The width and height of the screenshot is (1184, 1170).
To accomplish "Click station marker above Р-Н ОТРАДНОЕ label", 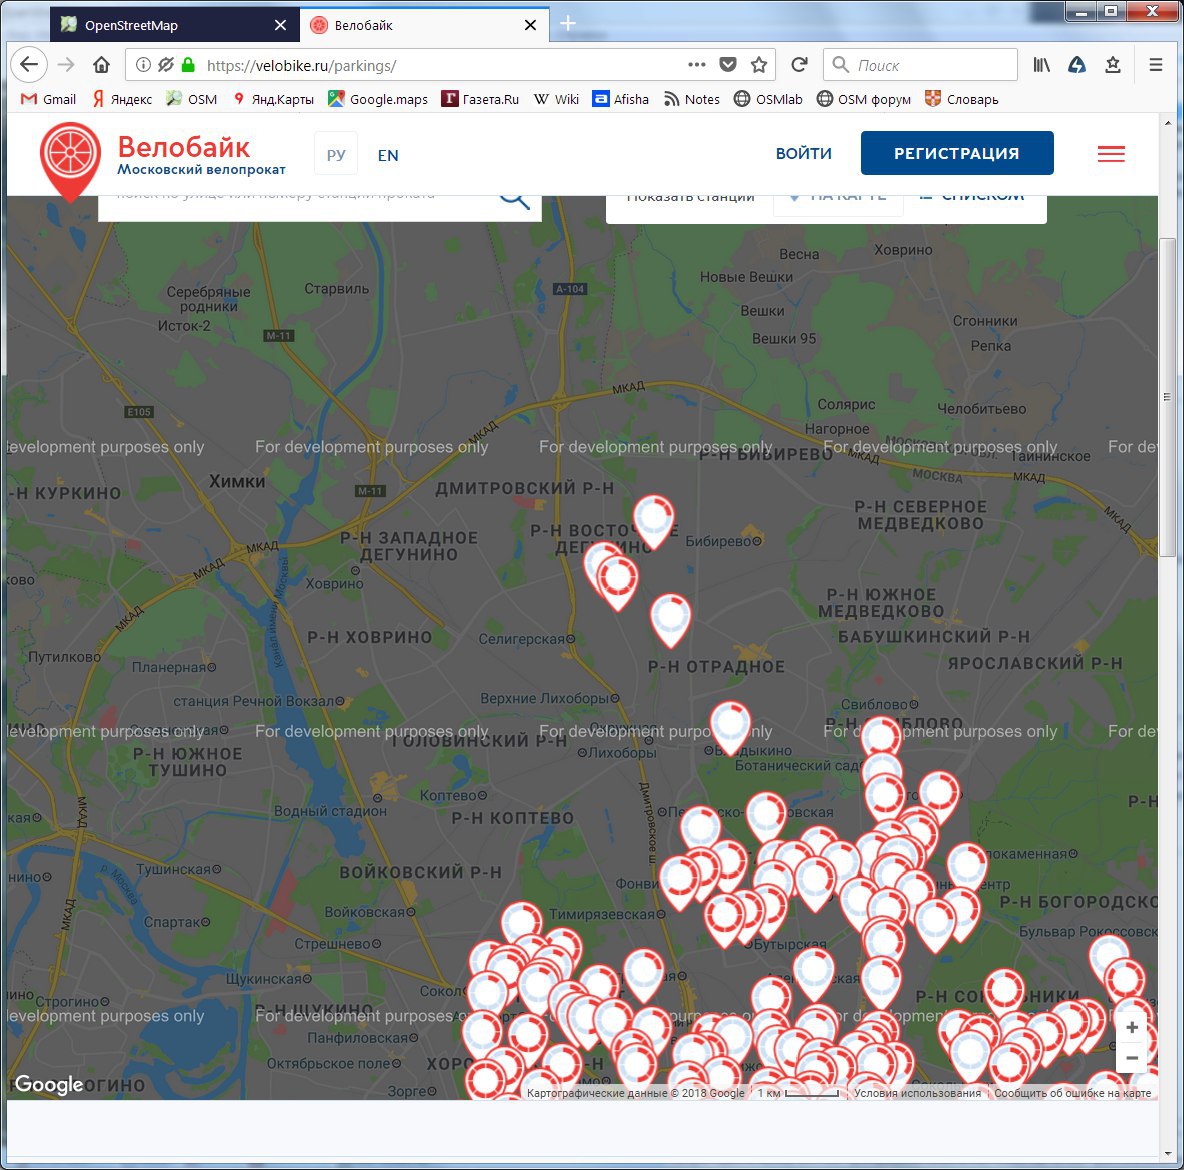I will [x=671, y=619].
